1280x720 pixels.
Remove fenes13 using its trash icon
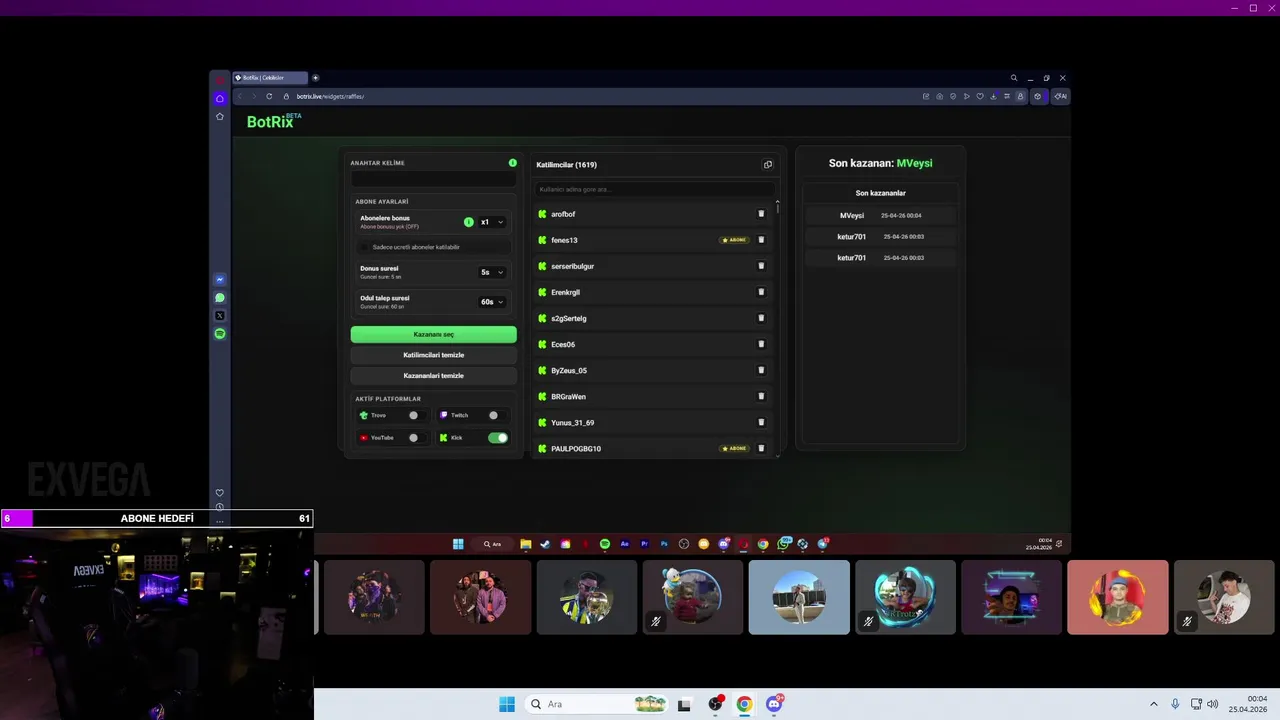pos(761,240)
